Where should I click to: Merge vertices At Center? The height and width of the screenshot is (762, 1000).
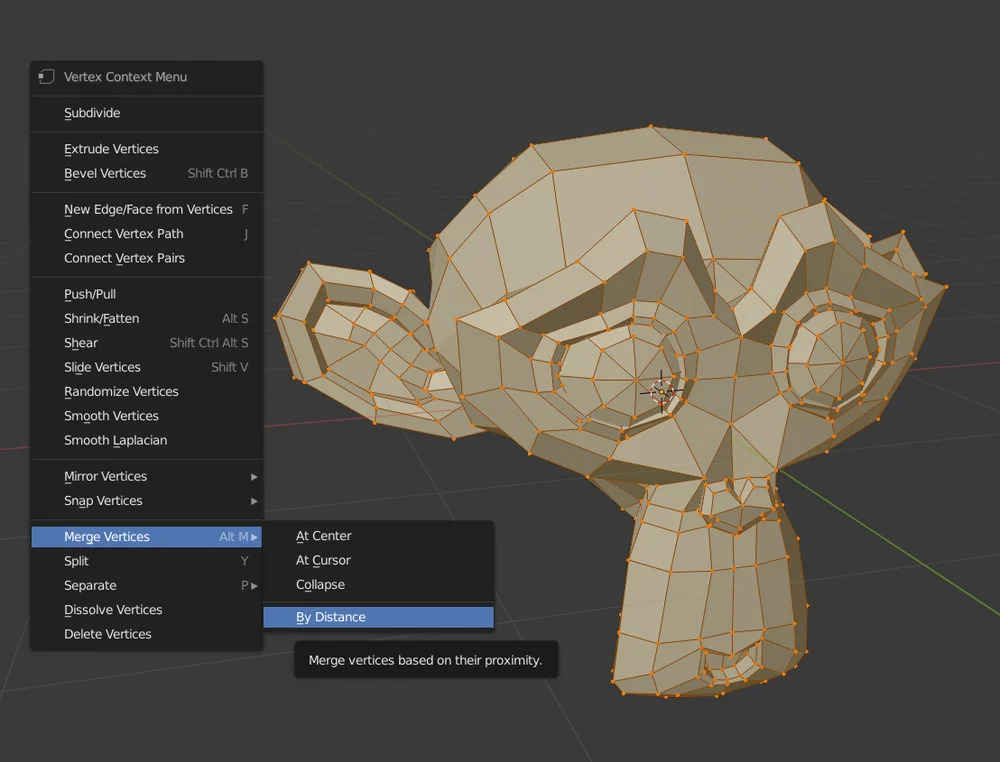(x=324, y=536)
